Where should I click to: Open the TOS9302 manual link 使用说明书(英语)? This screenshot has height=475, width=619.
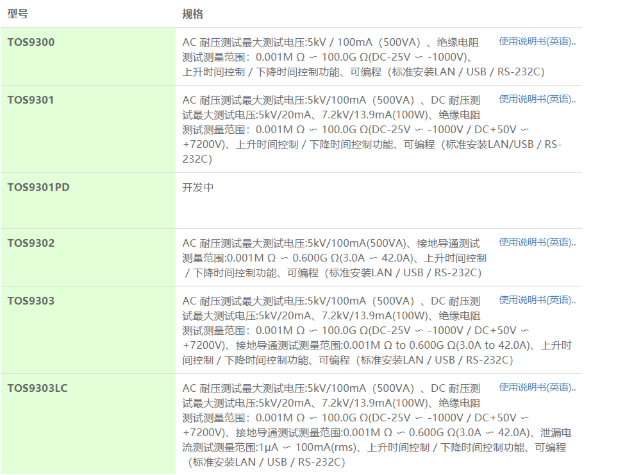(x=537, y=242)
